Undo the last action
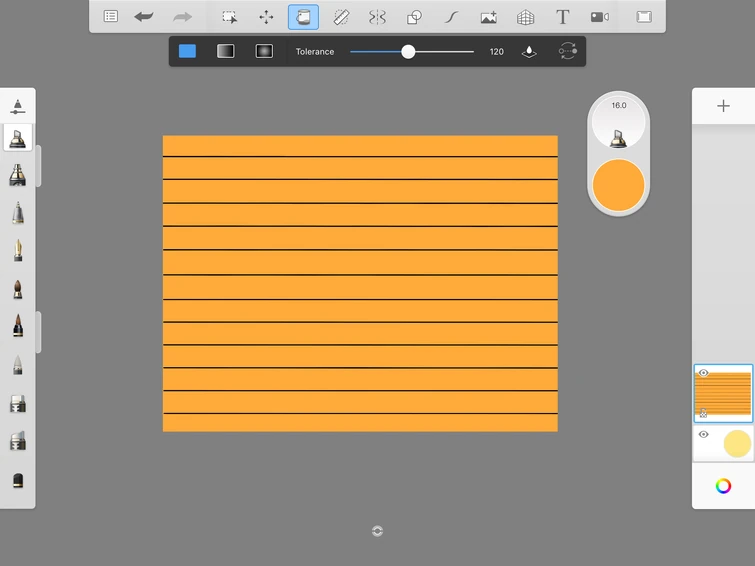This screenshot has width=755, height=566. (x=144, y=17)
